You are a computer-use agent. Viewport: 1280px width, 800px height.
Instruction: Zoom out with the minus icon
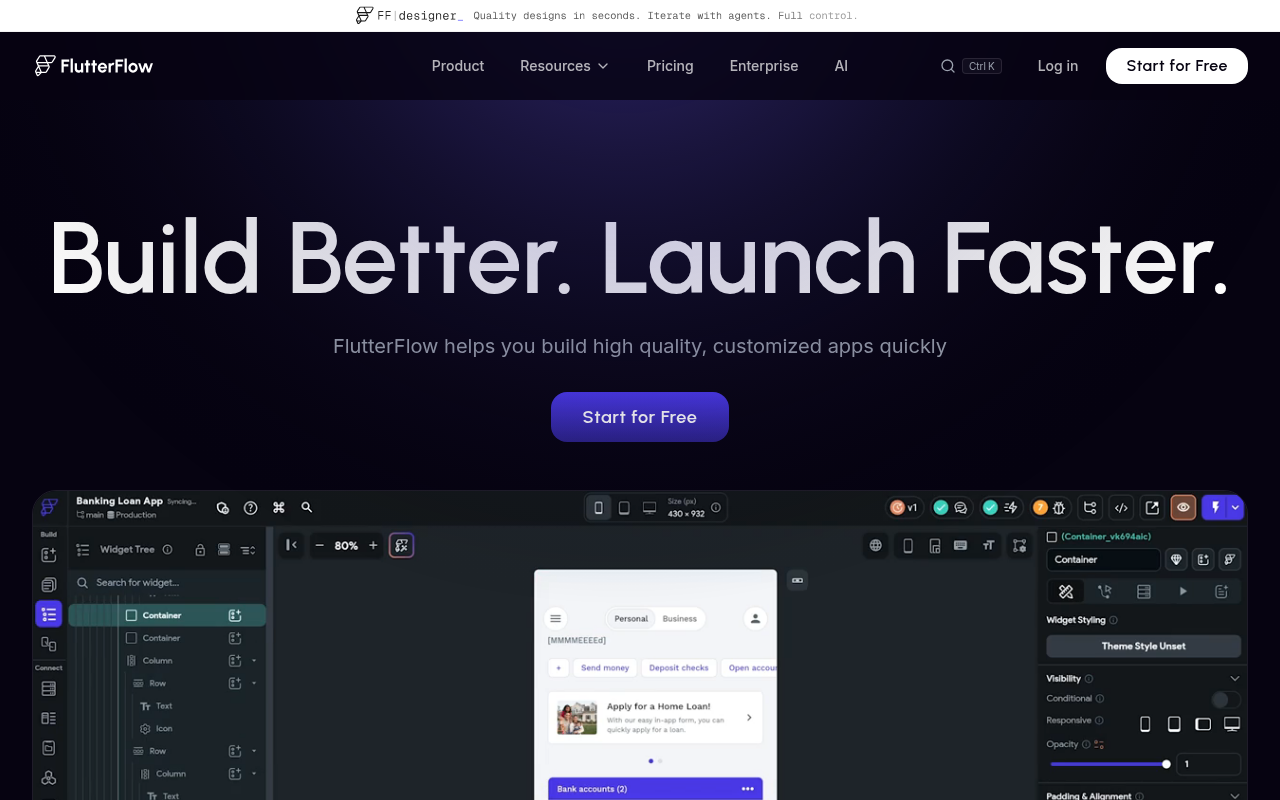pyautogui.click(x=320, y=545)
